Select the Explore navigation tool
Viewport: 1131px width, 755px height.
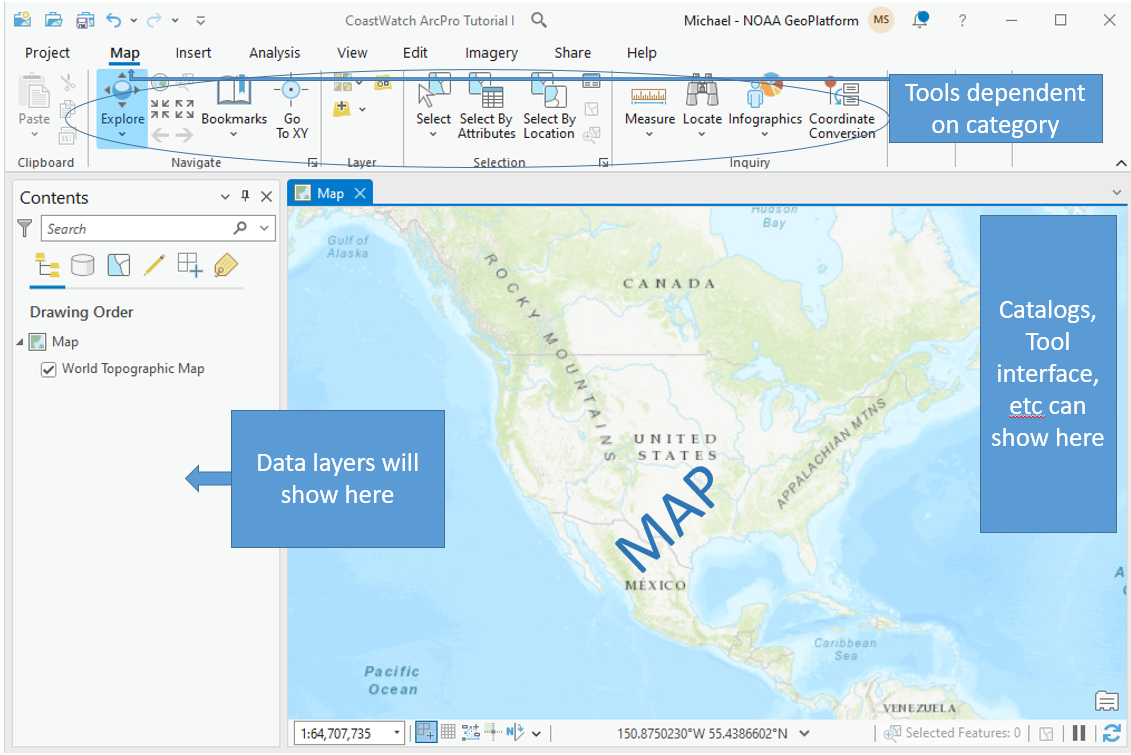click(x=122, y=104)
